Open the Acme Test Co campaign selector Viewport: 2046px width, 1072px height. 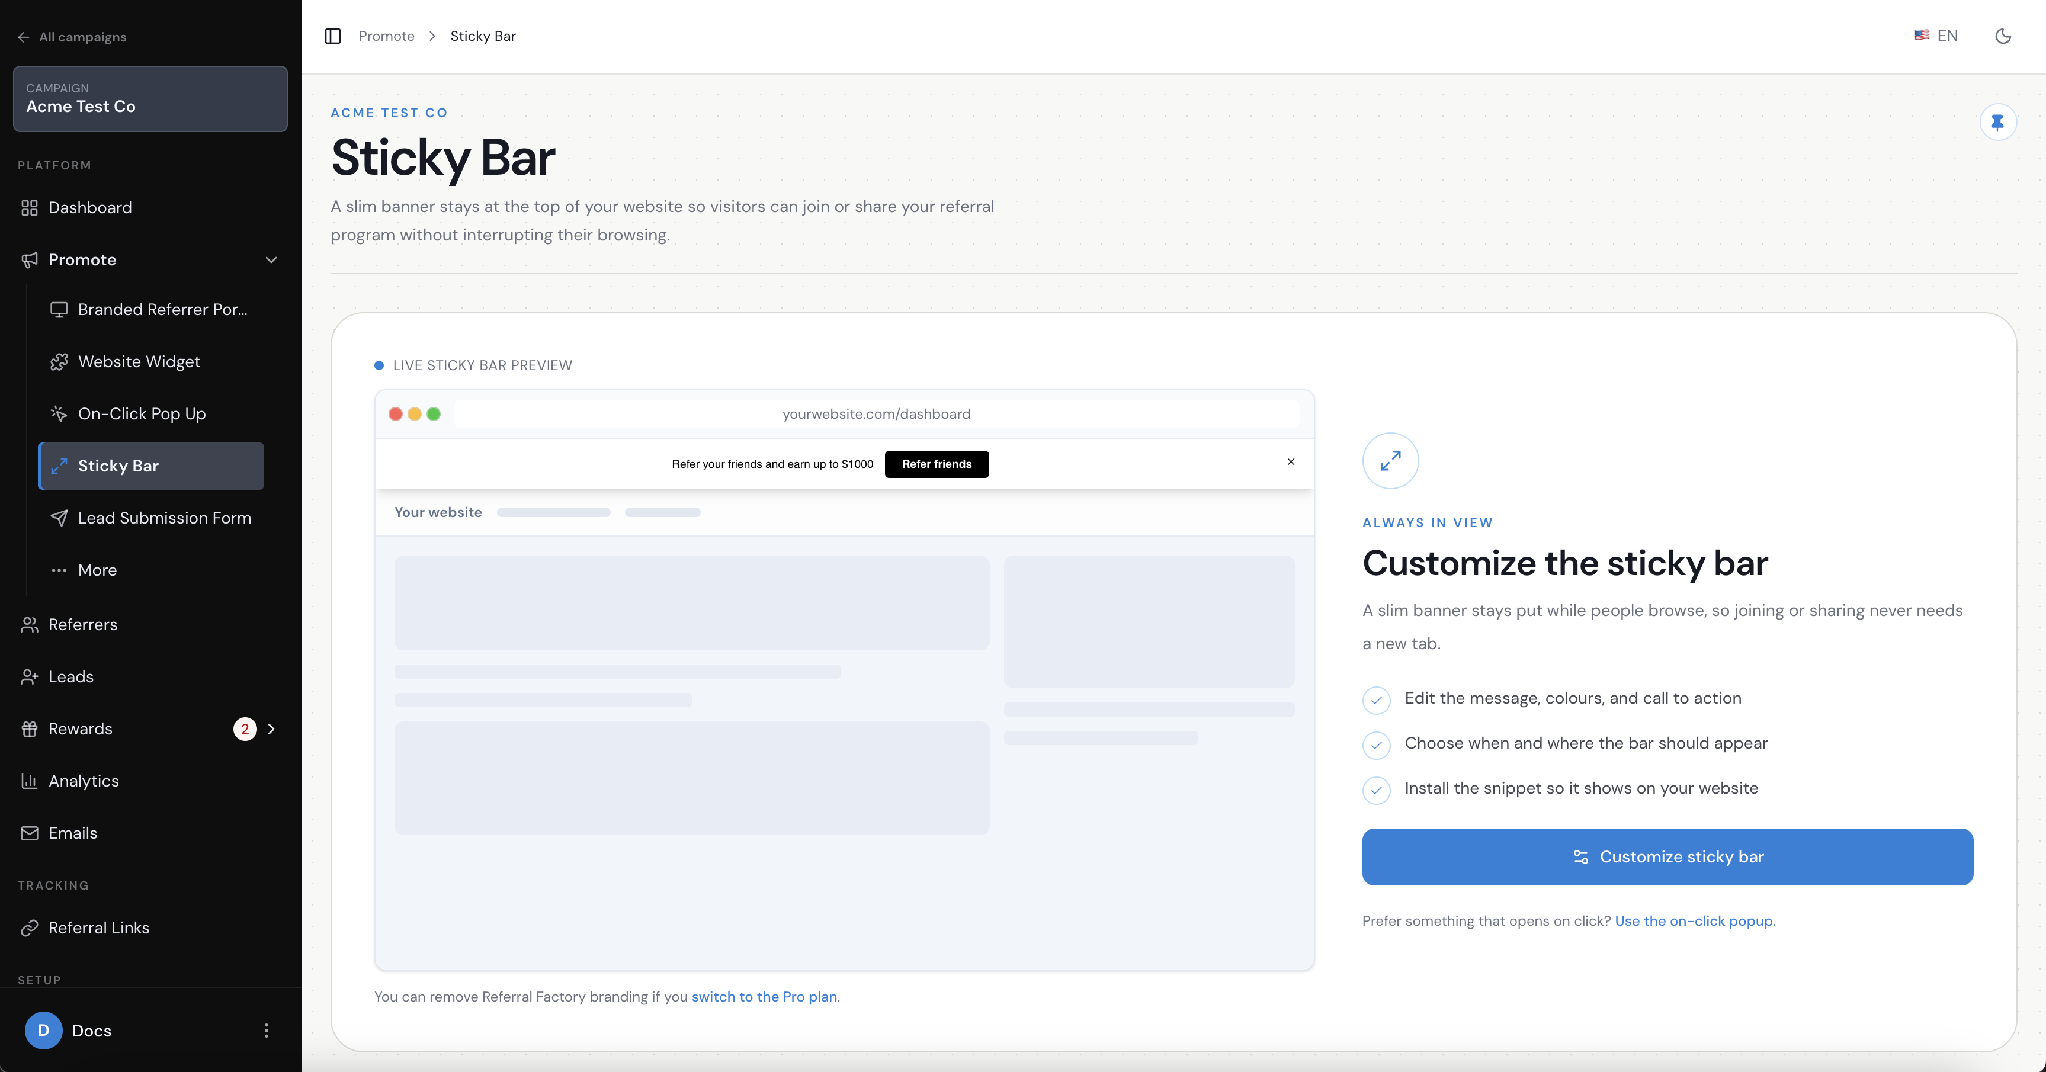pyautogui.click(x=150, y=99)
